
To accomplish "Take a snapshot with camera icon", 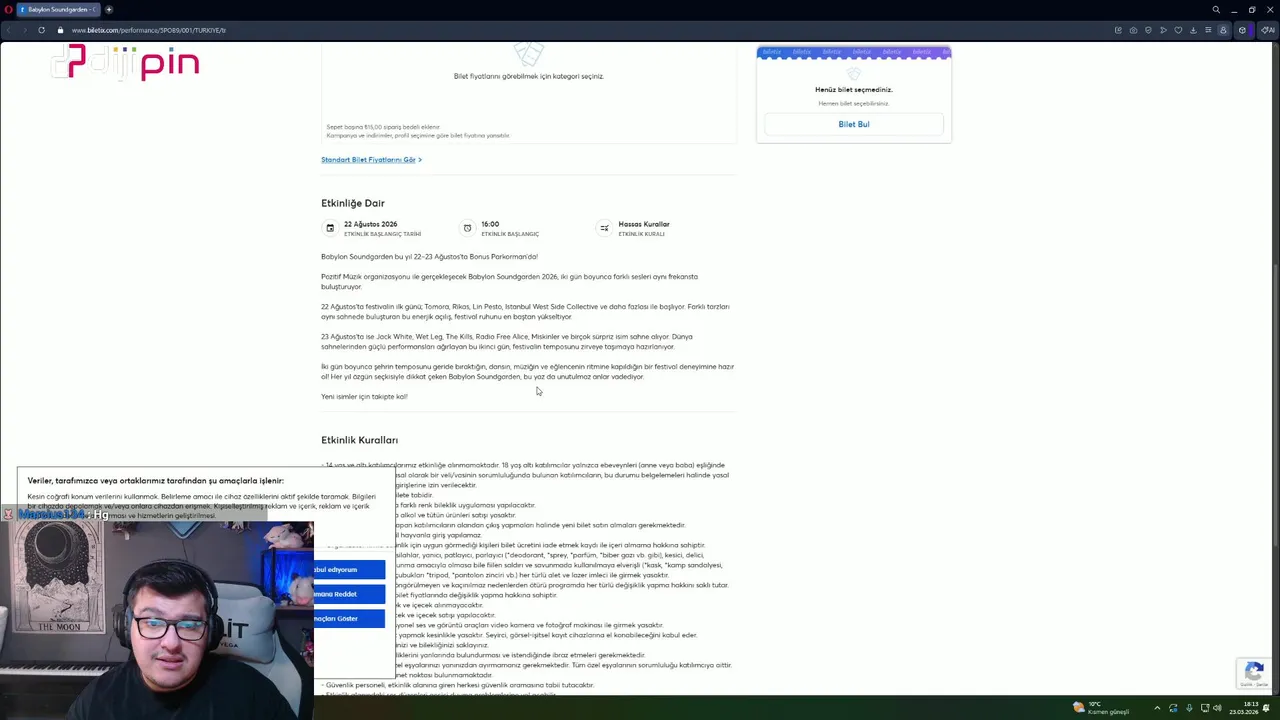I will [x=1133, y=30].
